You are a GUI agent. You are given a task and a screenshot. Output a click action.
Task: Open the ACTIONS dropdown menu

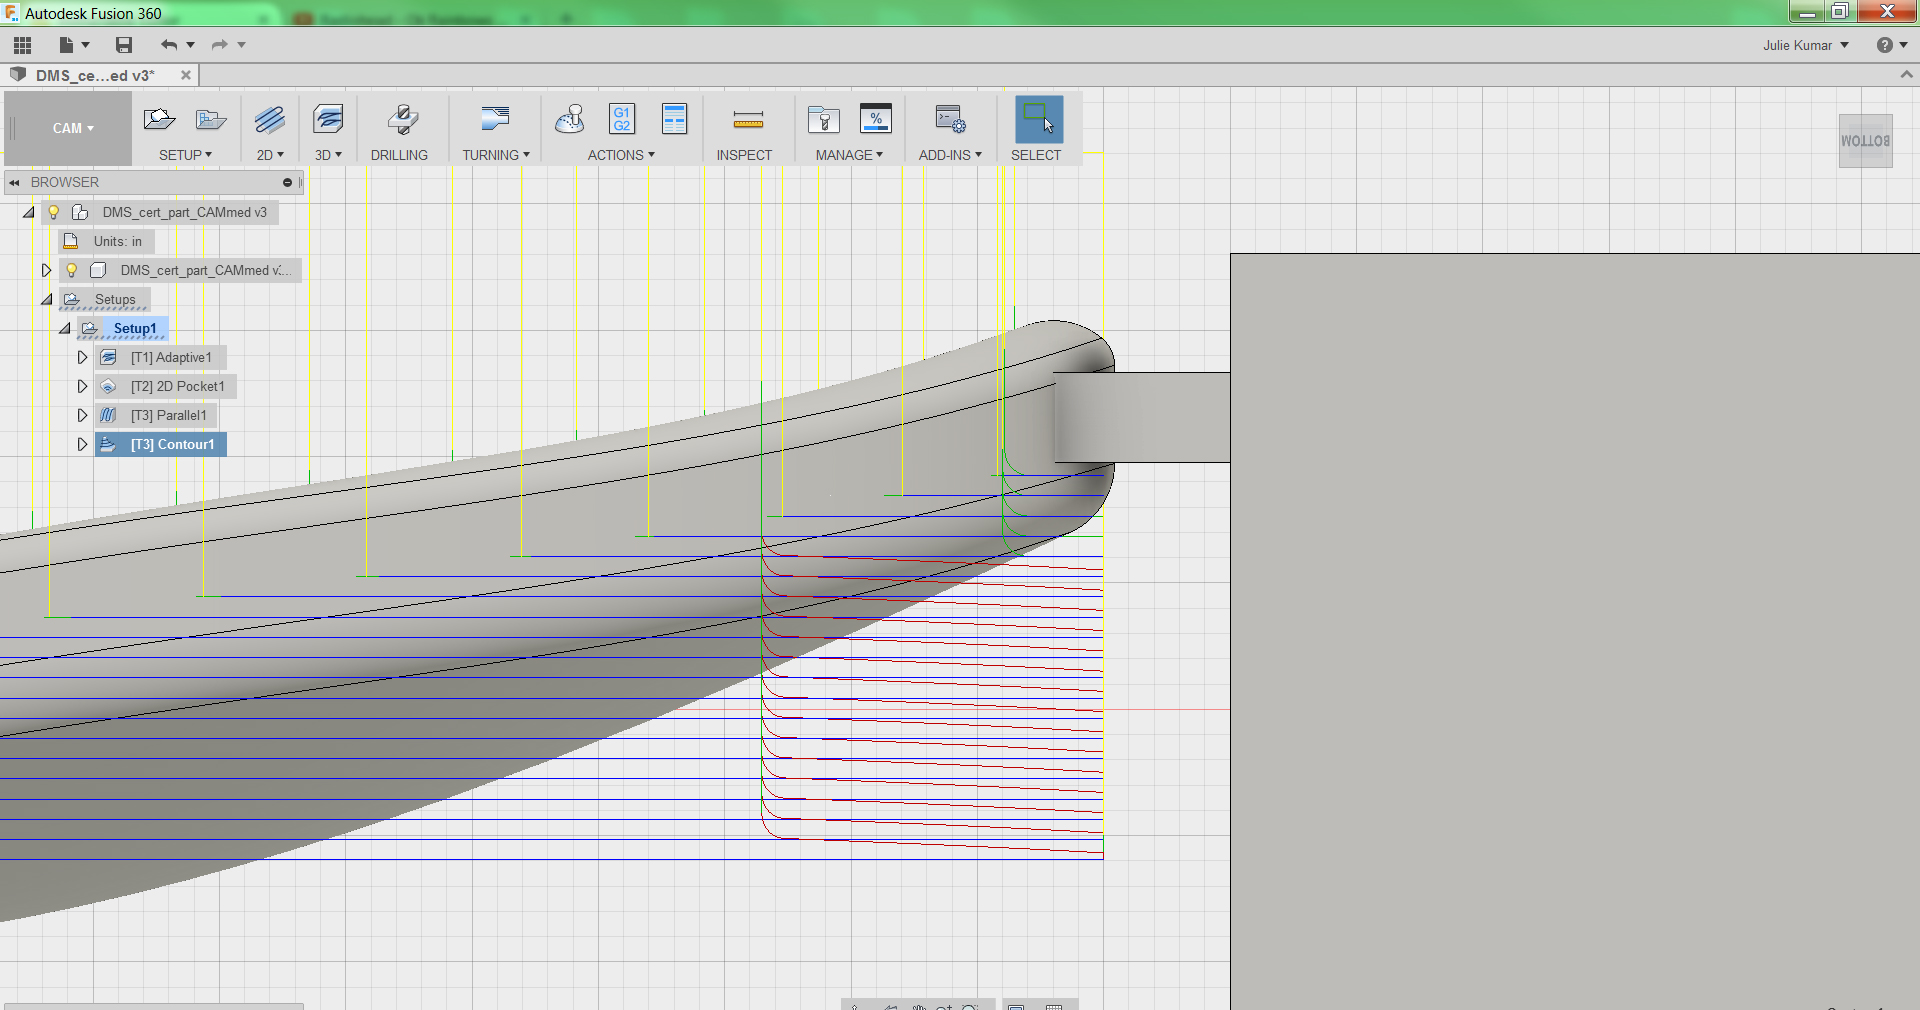coord(621,155)
